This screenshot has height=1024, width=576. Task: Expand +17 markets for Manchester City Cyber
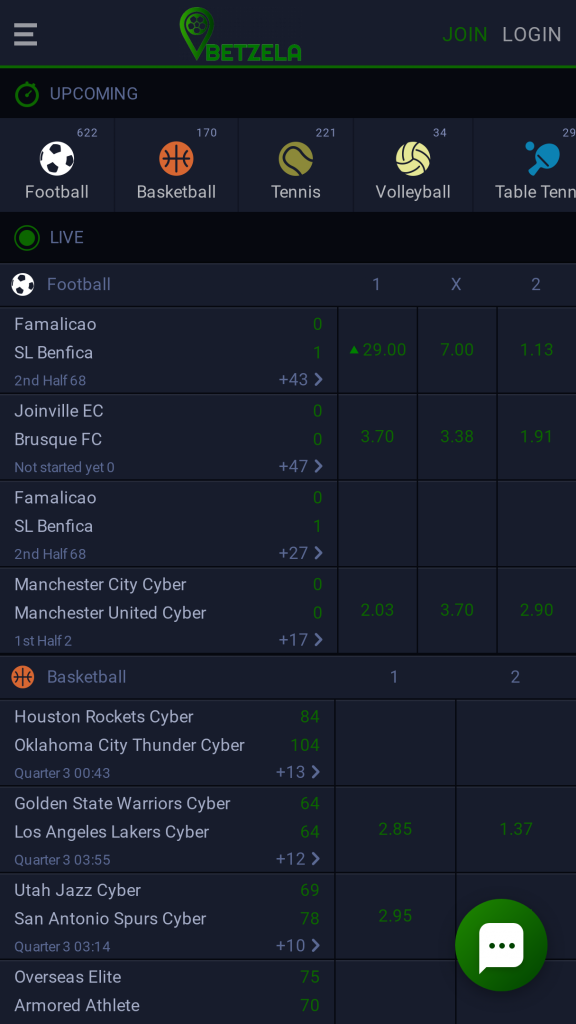300,640
